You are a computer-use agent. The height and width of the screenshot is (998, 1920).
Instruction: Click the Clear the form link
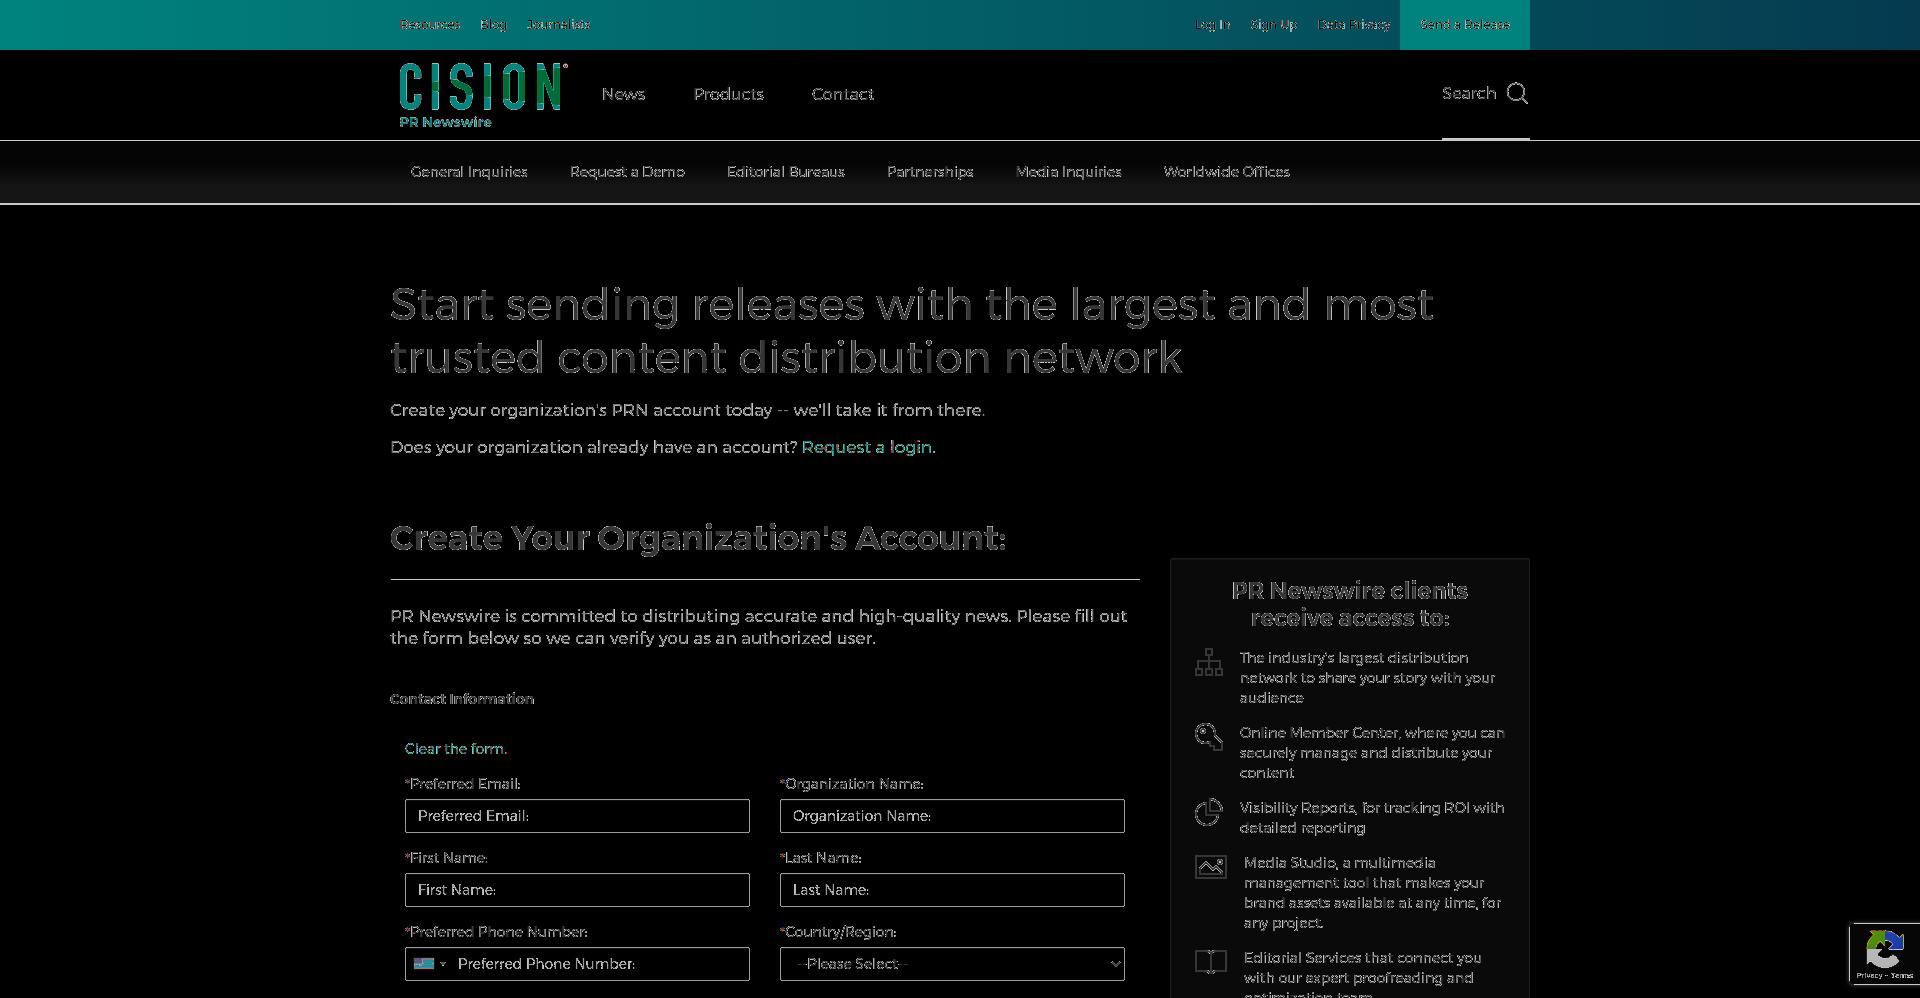tap(455, 749)
